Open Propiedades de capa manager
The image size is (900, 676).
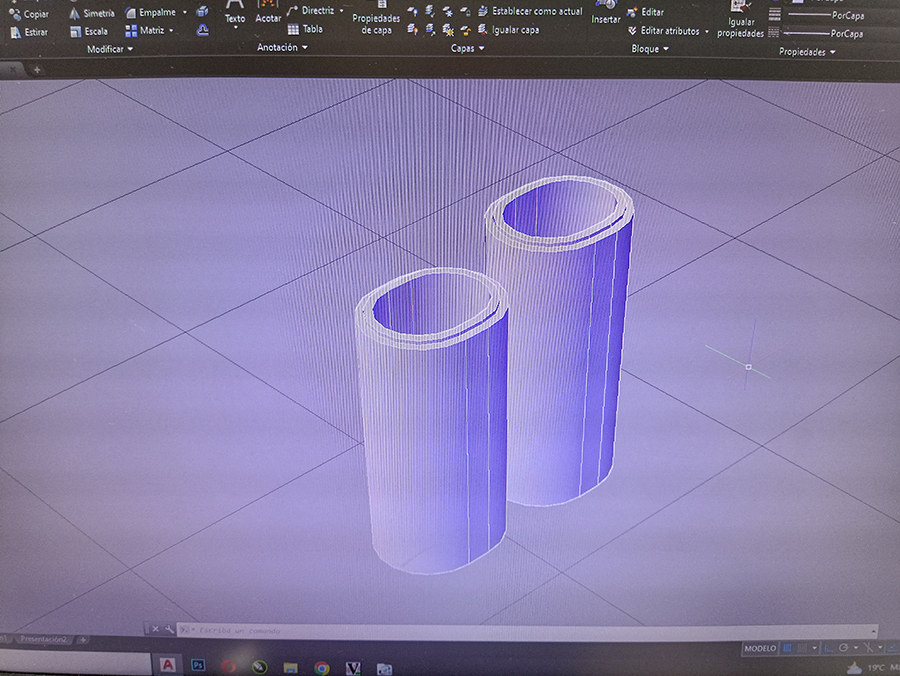376,20
